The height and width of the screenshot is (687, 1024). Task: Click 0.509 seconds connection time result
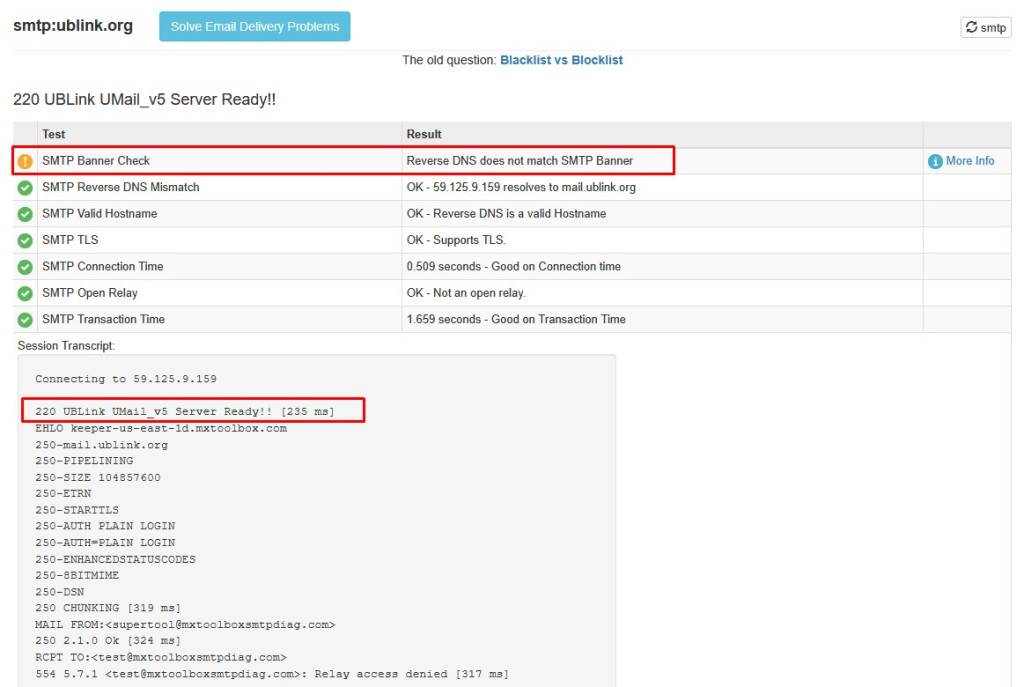point(514,266)
